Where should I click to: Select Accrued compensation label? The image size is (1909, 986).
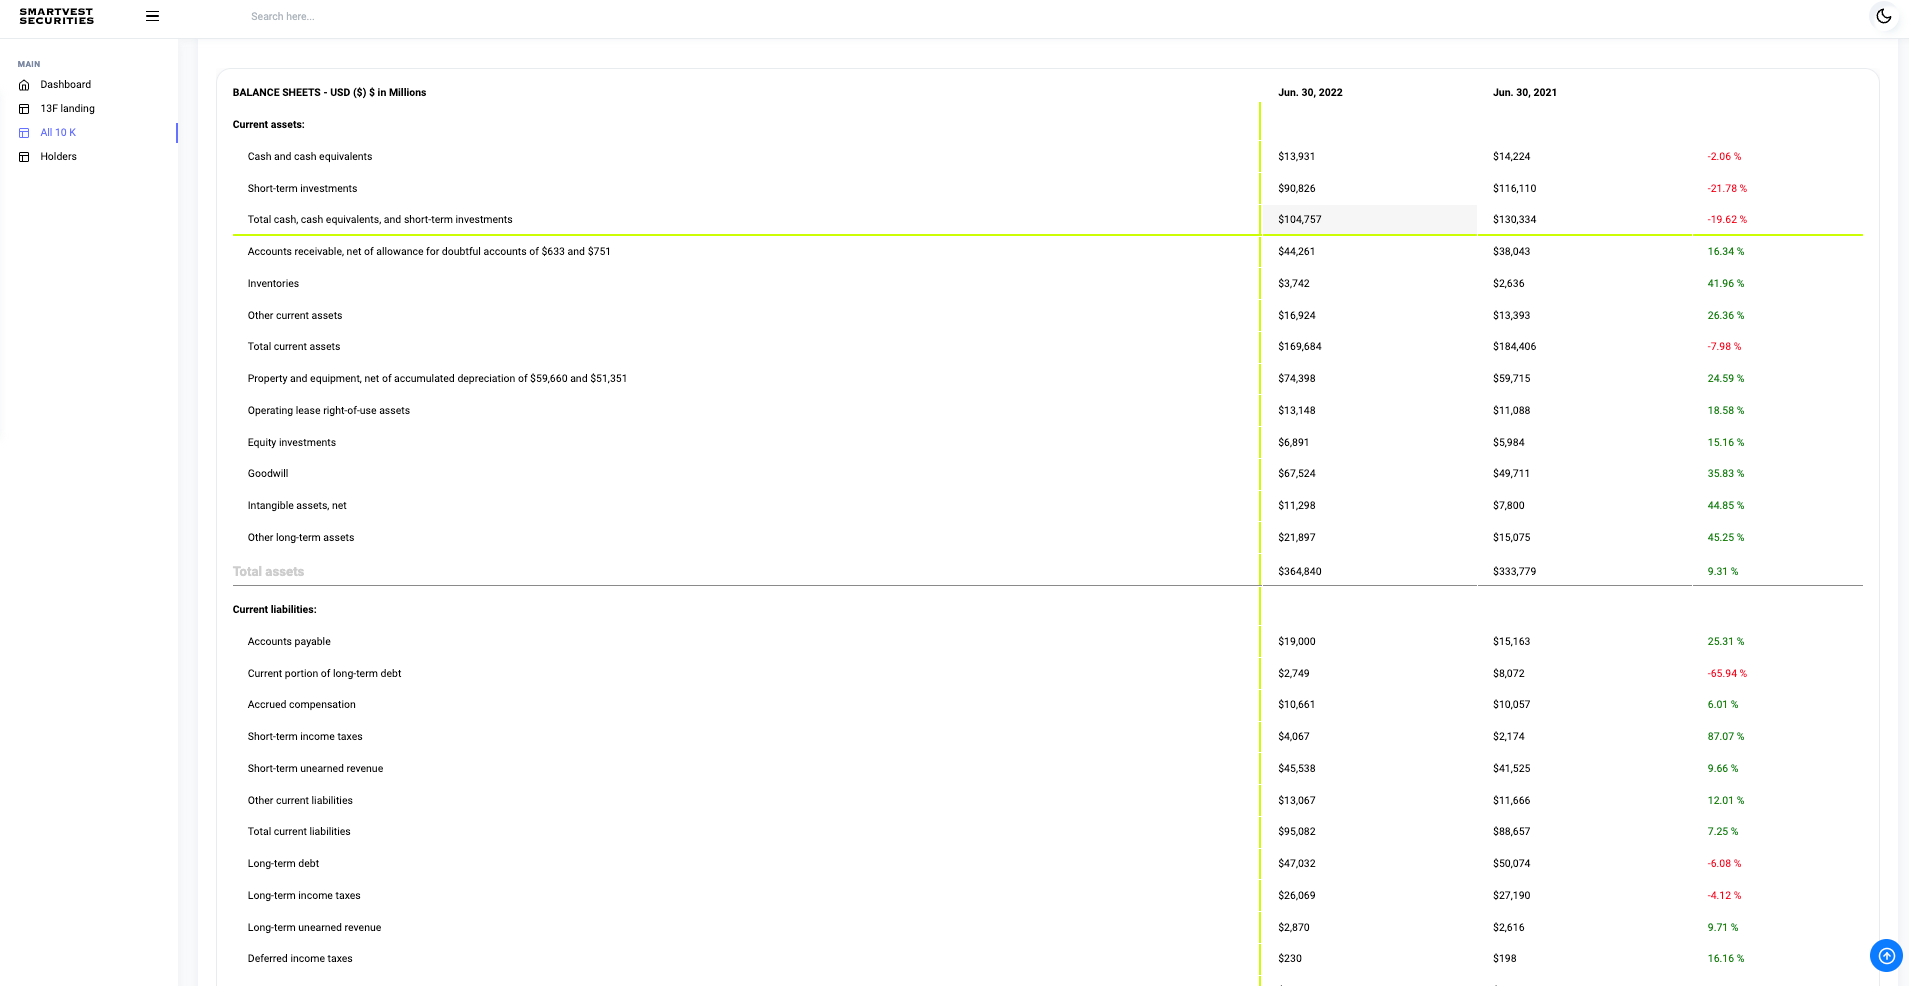point(302,705)
